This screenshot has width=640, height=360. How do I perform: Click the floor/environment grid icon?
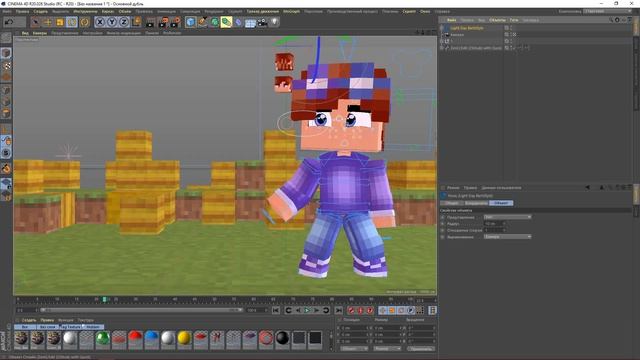tap(250, 22)
